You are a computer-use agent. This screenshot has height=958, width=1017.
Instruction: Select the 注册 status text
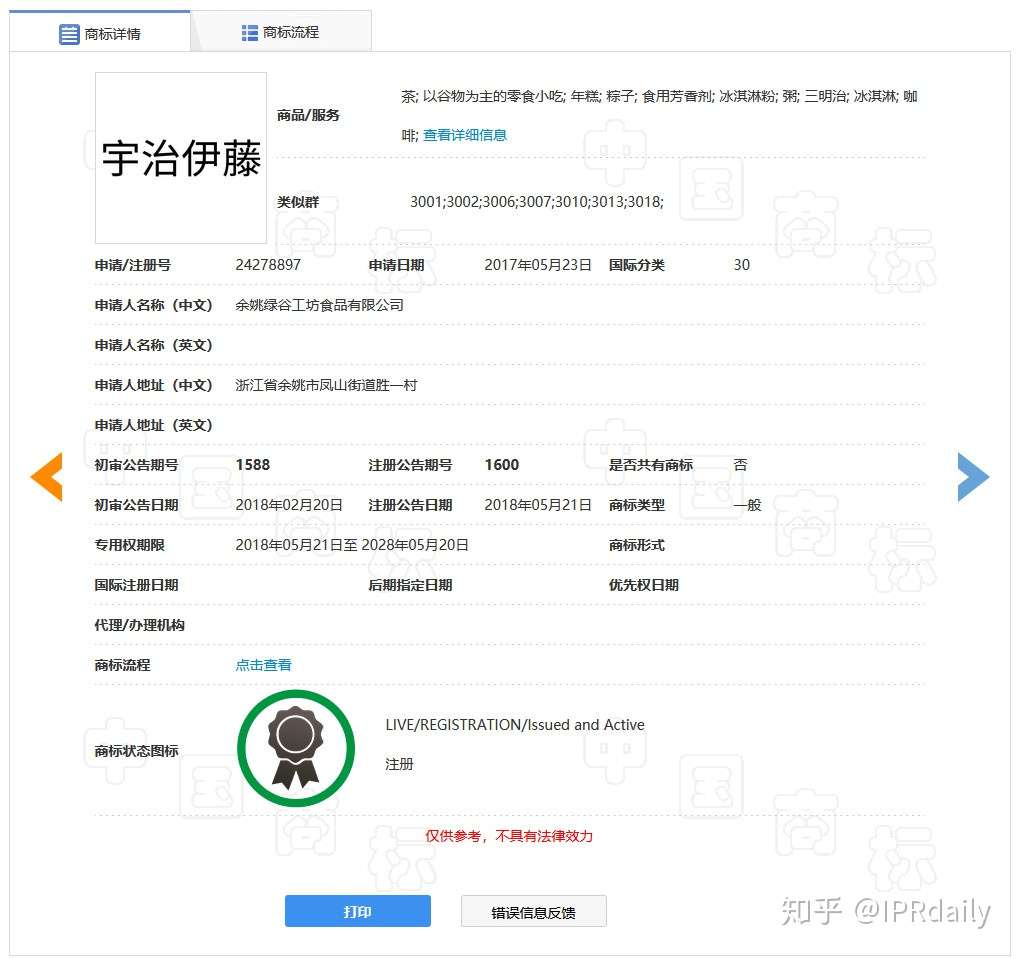click(x=400, y=764)
